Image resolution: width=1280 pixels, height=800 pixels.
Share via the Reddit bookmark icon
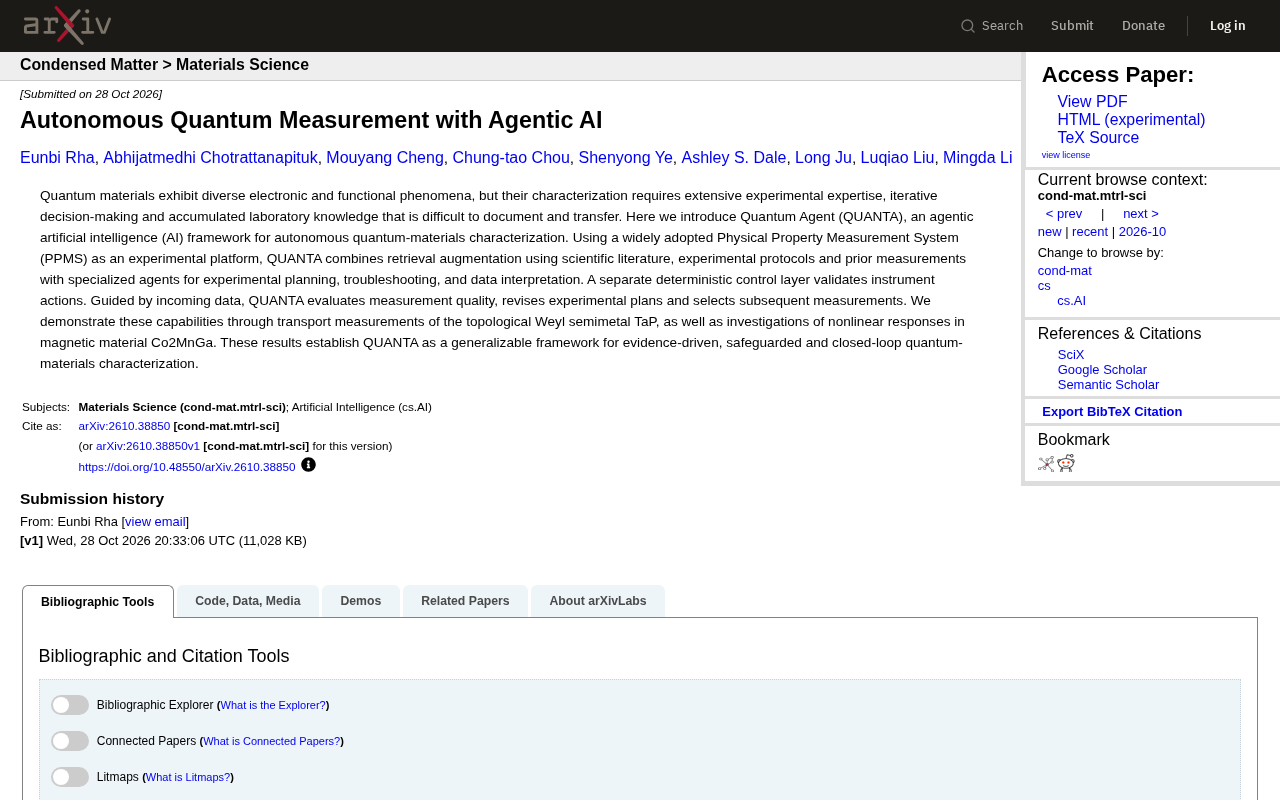pyautogui.click(x=1066, y=463)
